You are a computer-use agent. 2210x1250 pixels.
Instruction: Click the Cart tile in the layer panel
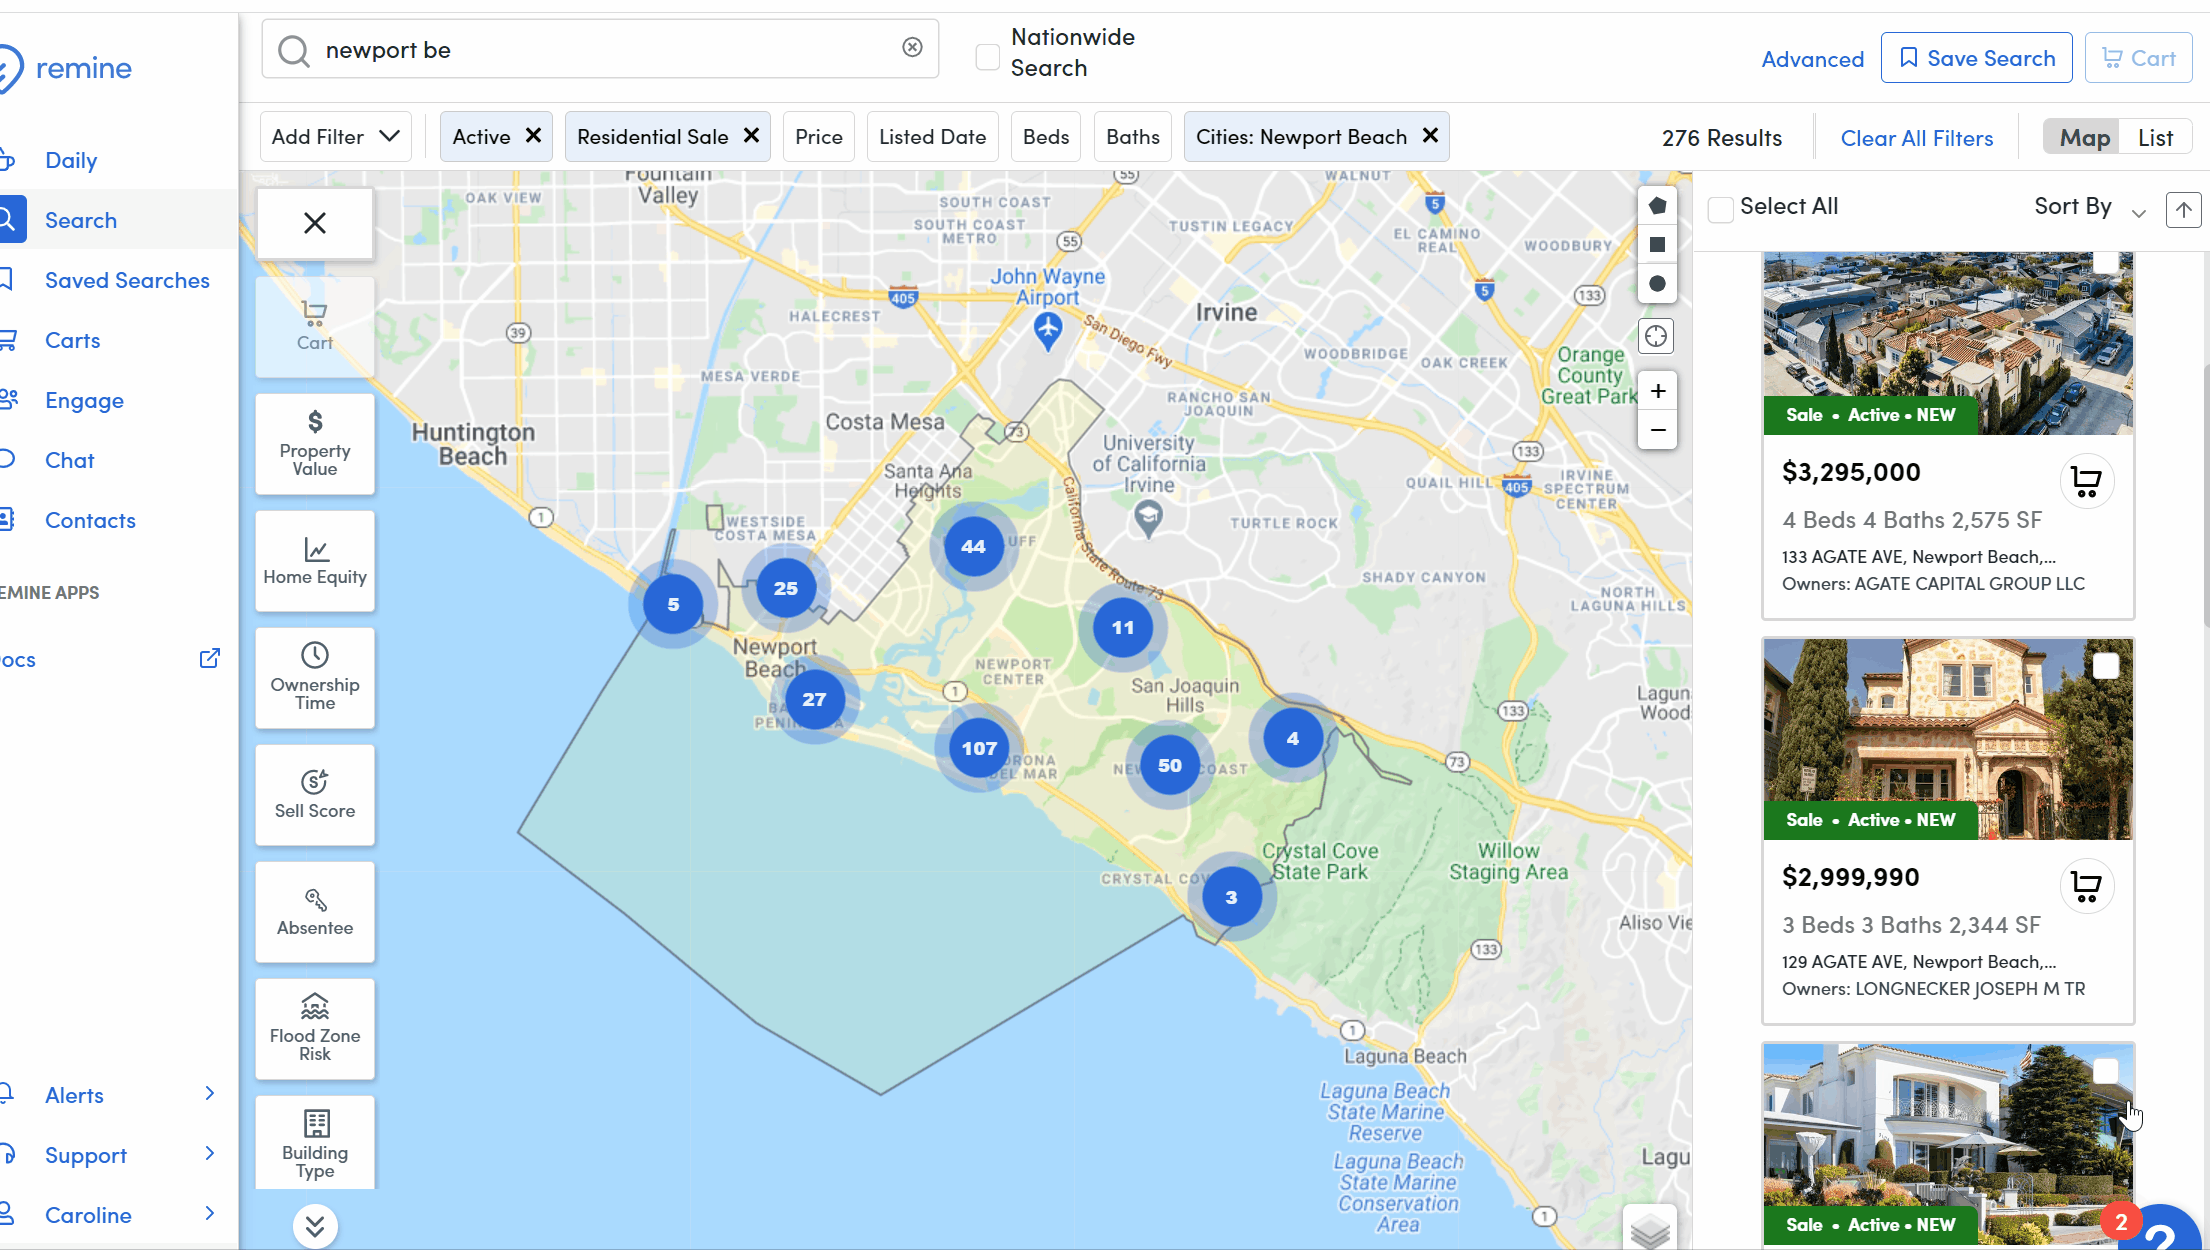click(315, 326)
